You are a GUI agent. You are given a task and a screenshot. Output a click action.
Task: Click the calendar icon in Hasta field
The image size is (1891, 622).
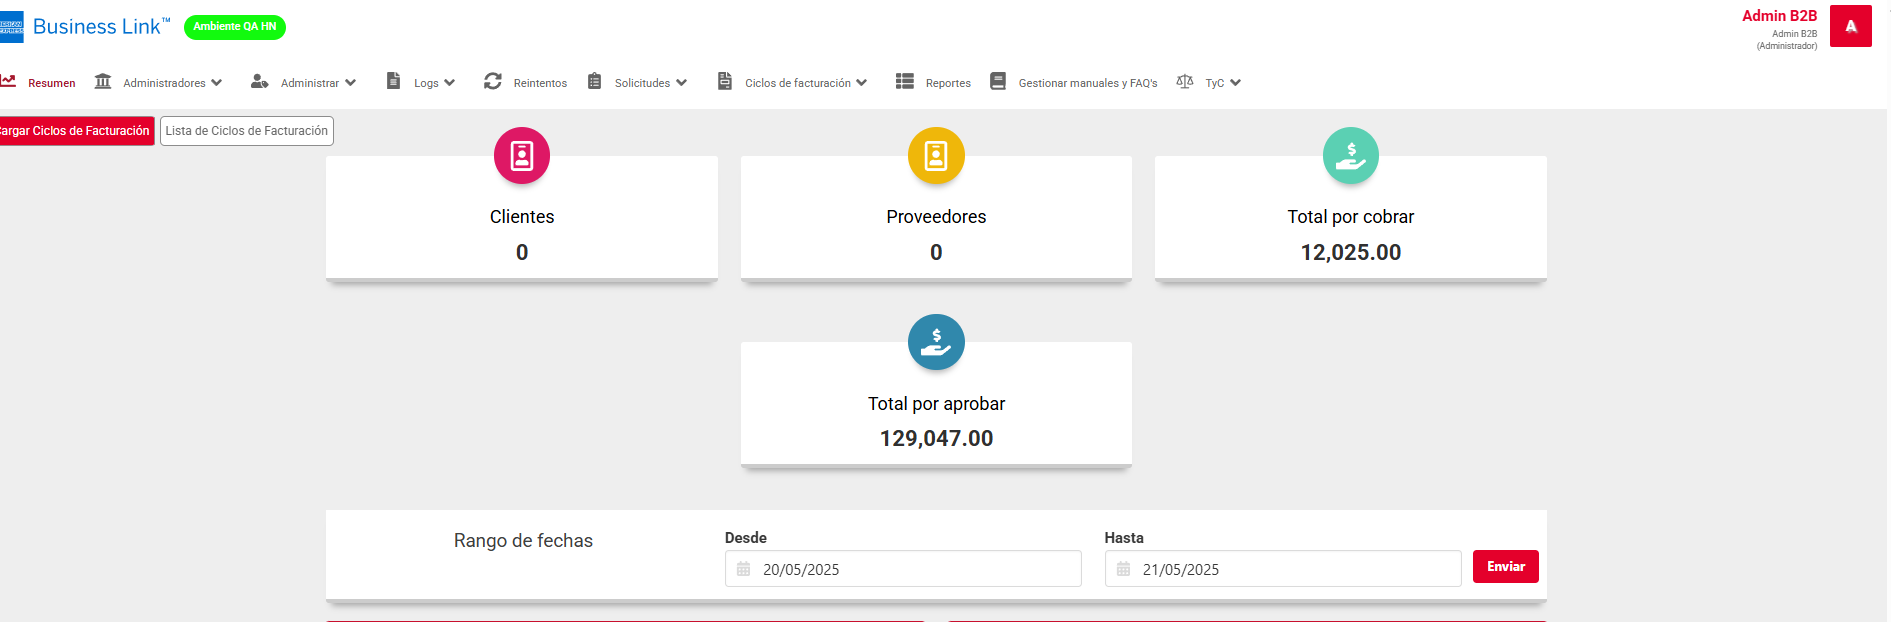(x=1123, y=569)
